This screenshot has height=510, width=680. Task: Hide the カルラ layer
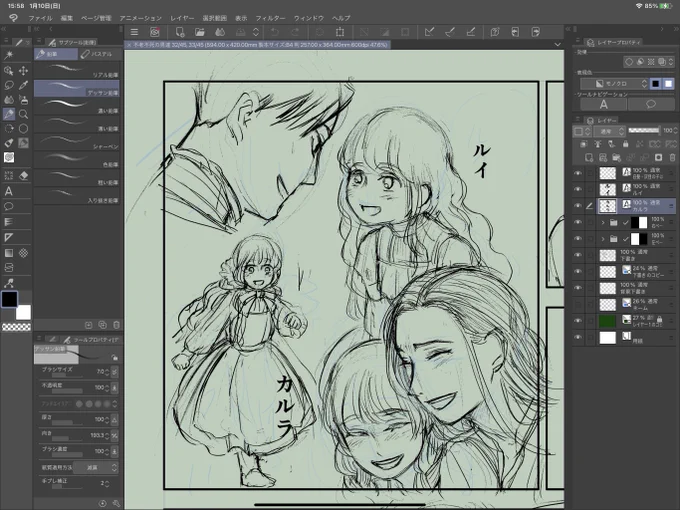(578, 206)
